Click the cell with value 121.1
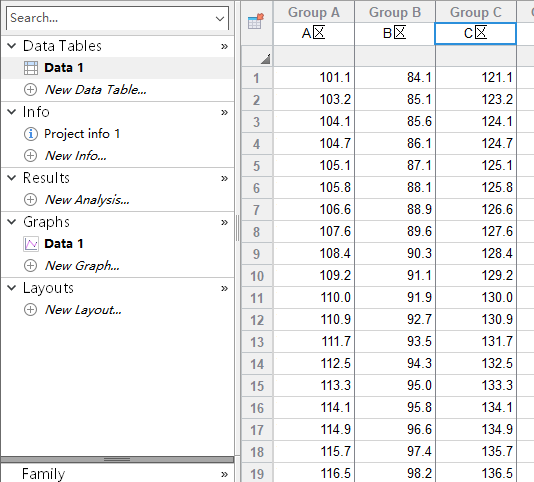 tap(476, 78)
